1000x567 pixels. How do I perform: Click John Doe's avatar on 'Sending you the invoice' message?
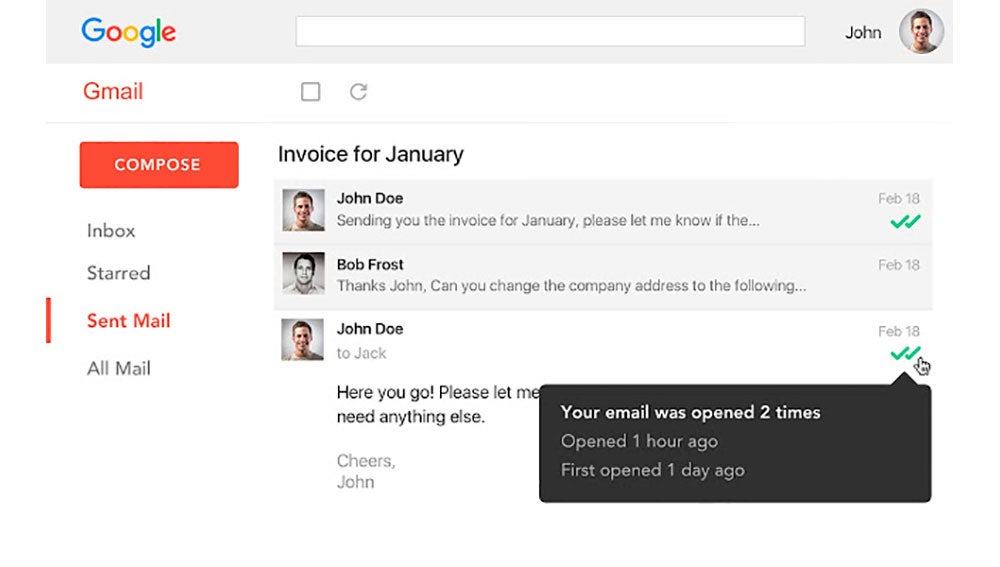click(304, 210)
